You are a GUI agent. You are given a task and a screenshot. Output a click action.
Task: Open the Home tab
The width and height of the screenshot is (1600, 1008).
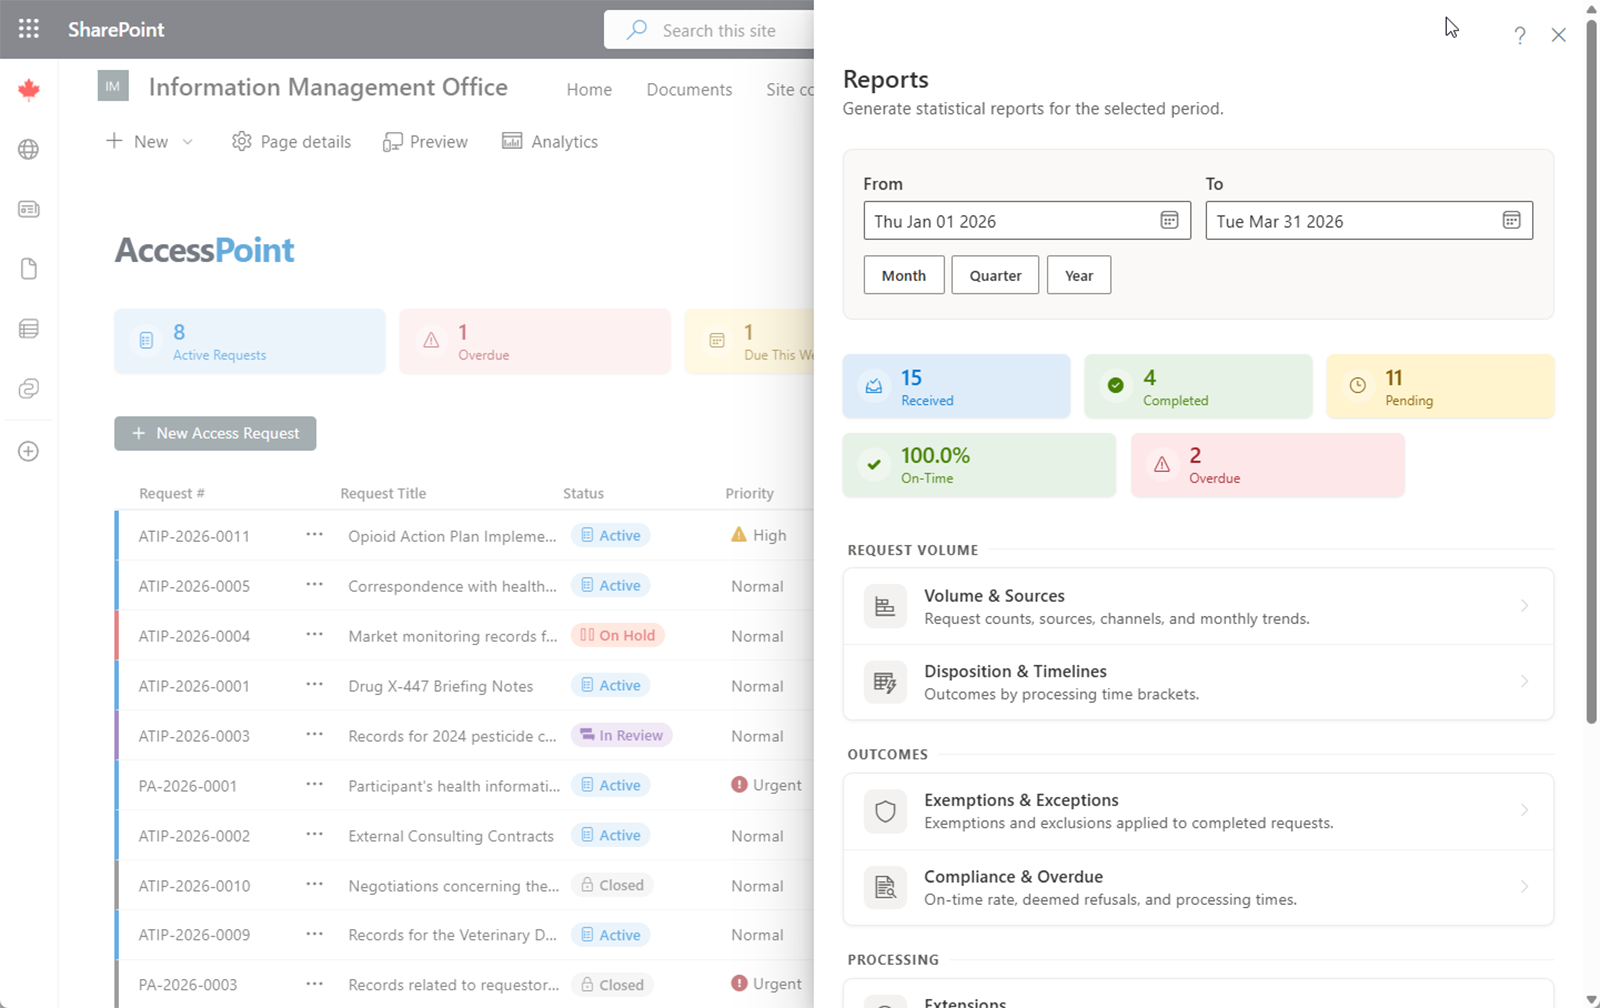click(x=588, y=89)
